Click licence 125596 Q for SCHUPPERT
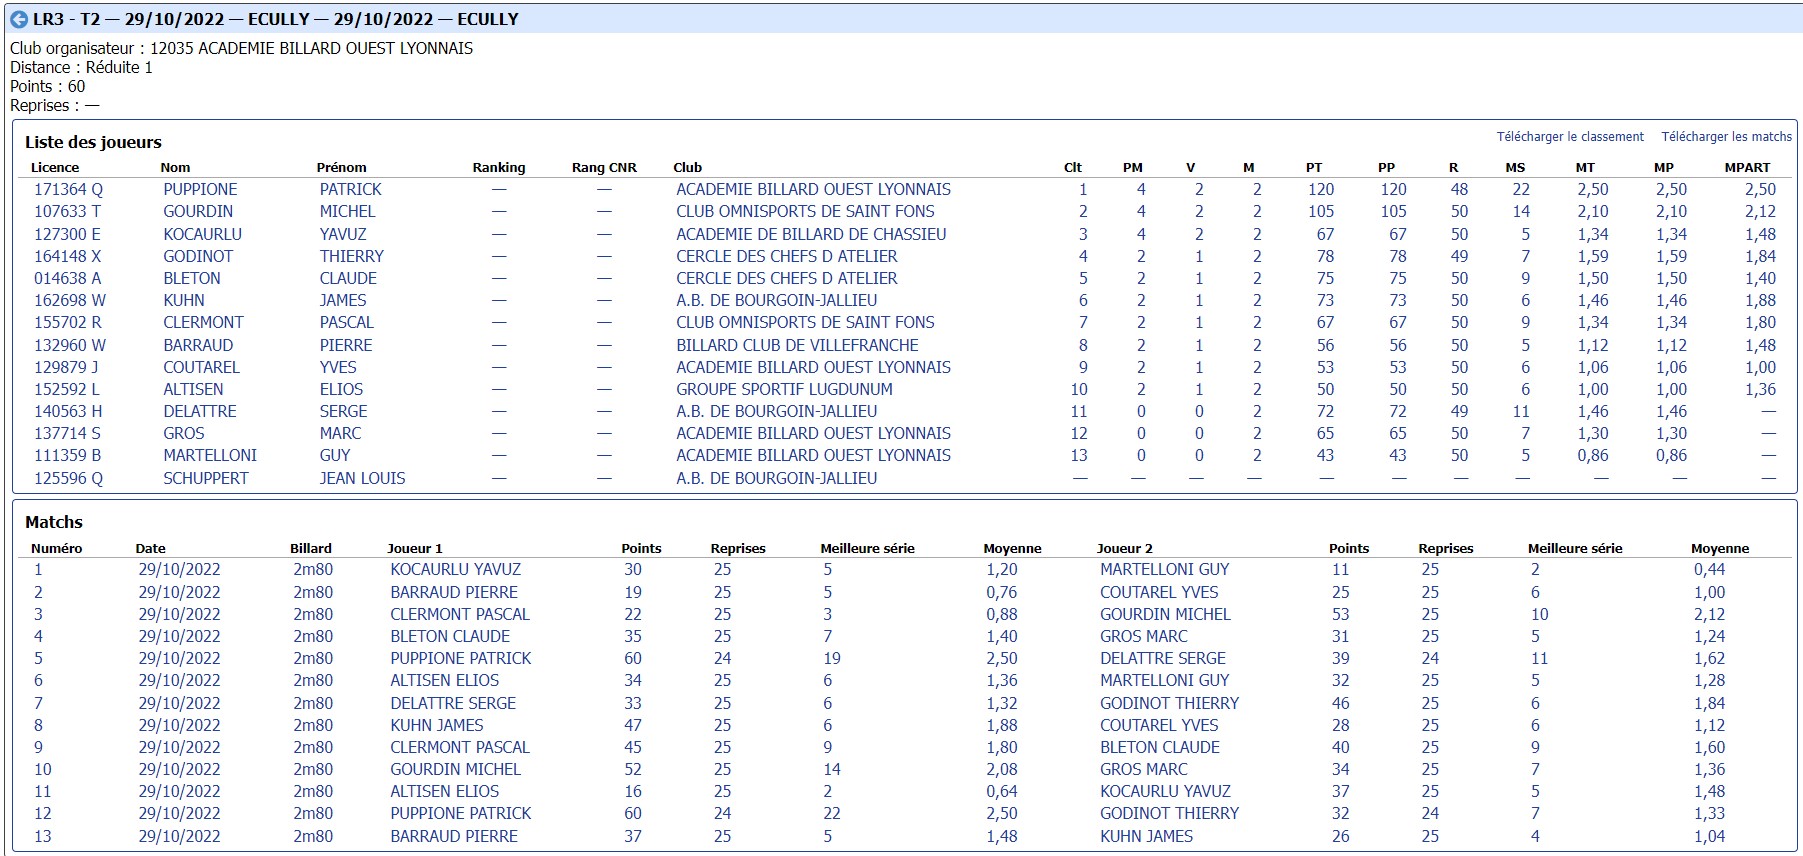 pos(68,478)
